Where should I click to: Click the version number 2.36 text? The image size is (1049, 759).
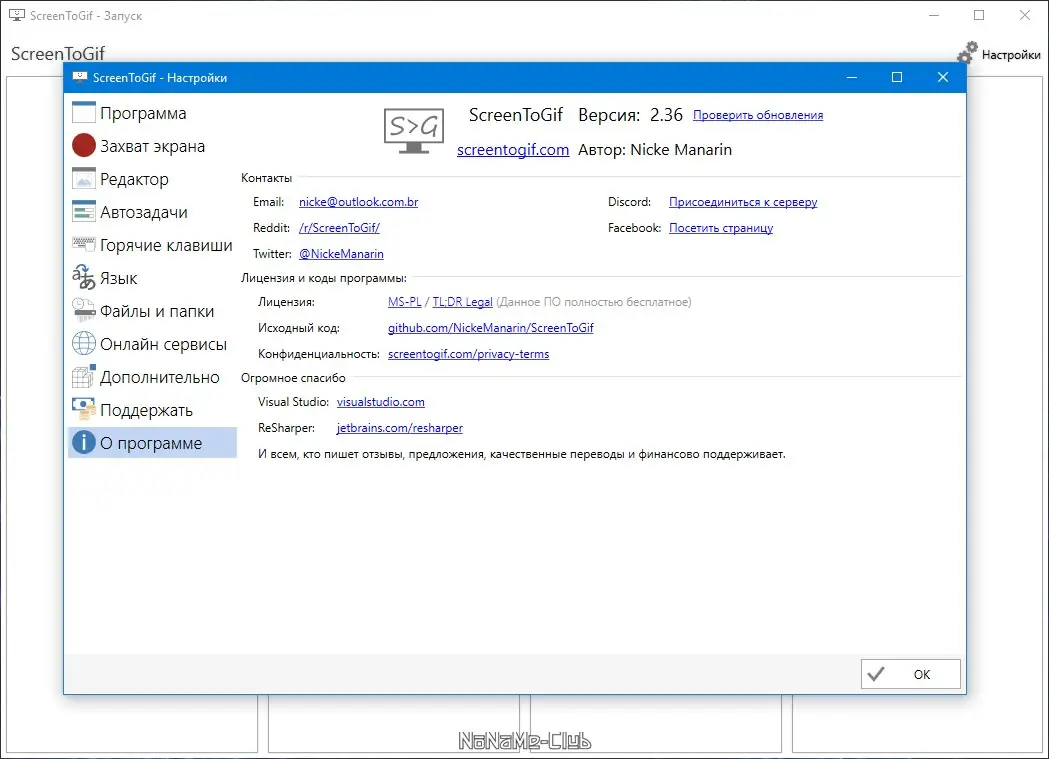[x=666, y=115]
